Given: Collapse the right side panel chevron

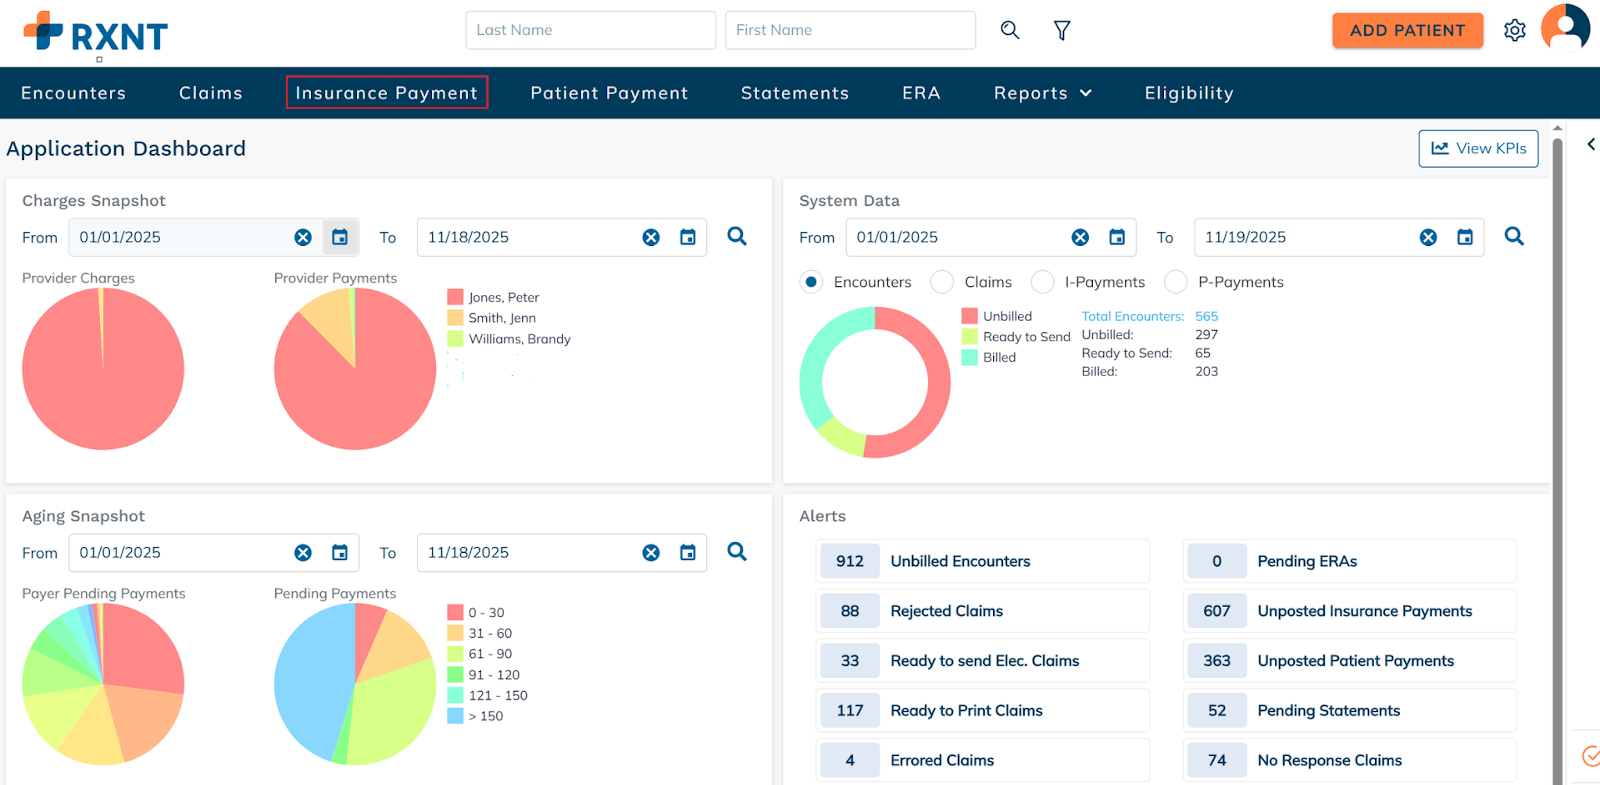Looking at the screenshot, I should click(x=1590, y=145).
